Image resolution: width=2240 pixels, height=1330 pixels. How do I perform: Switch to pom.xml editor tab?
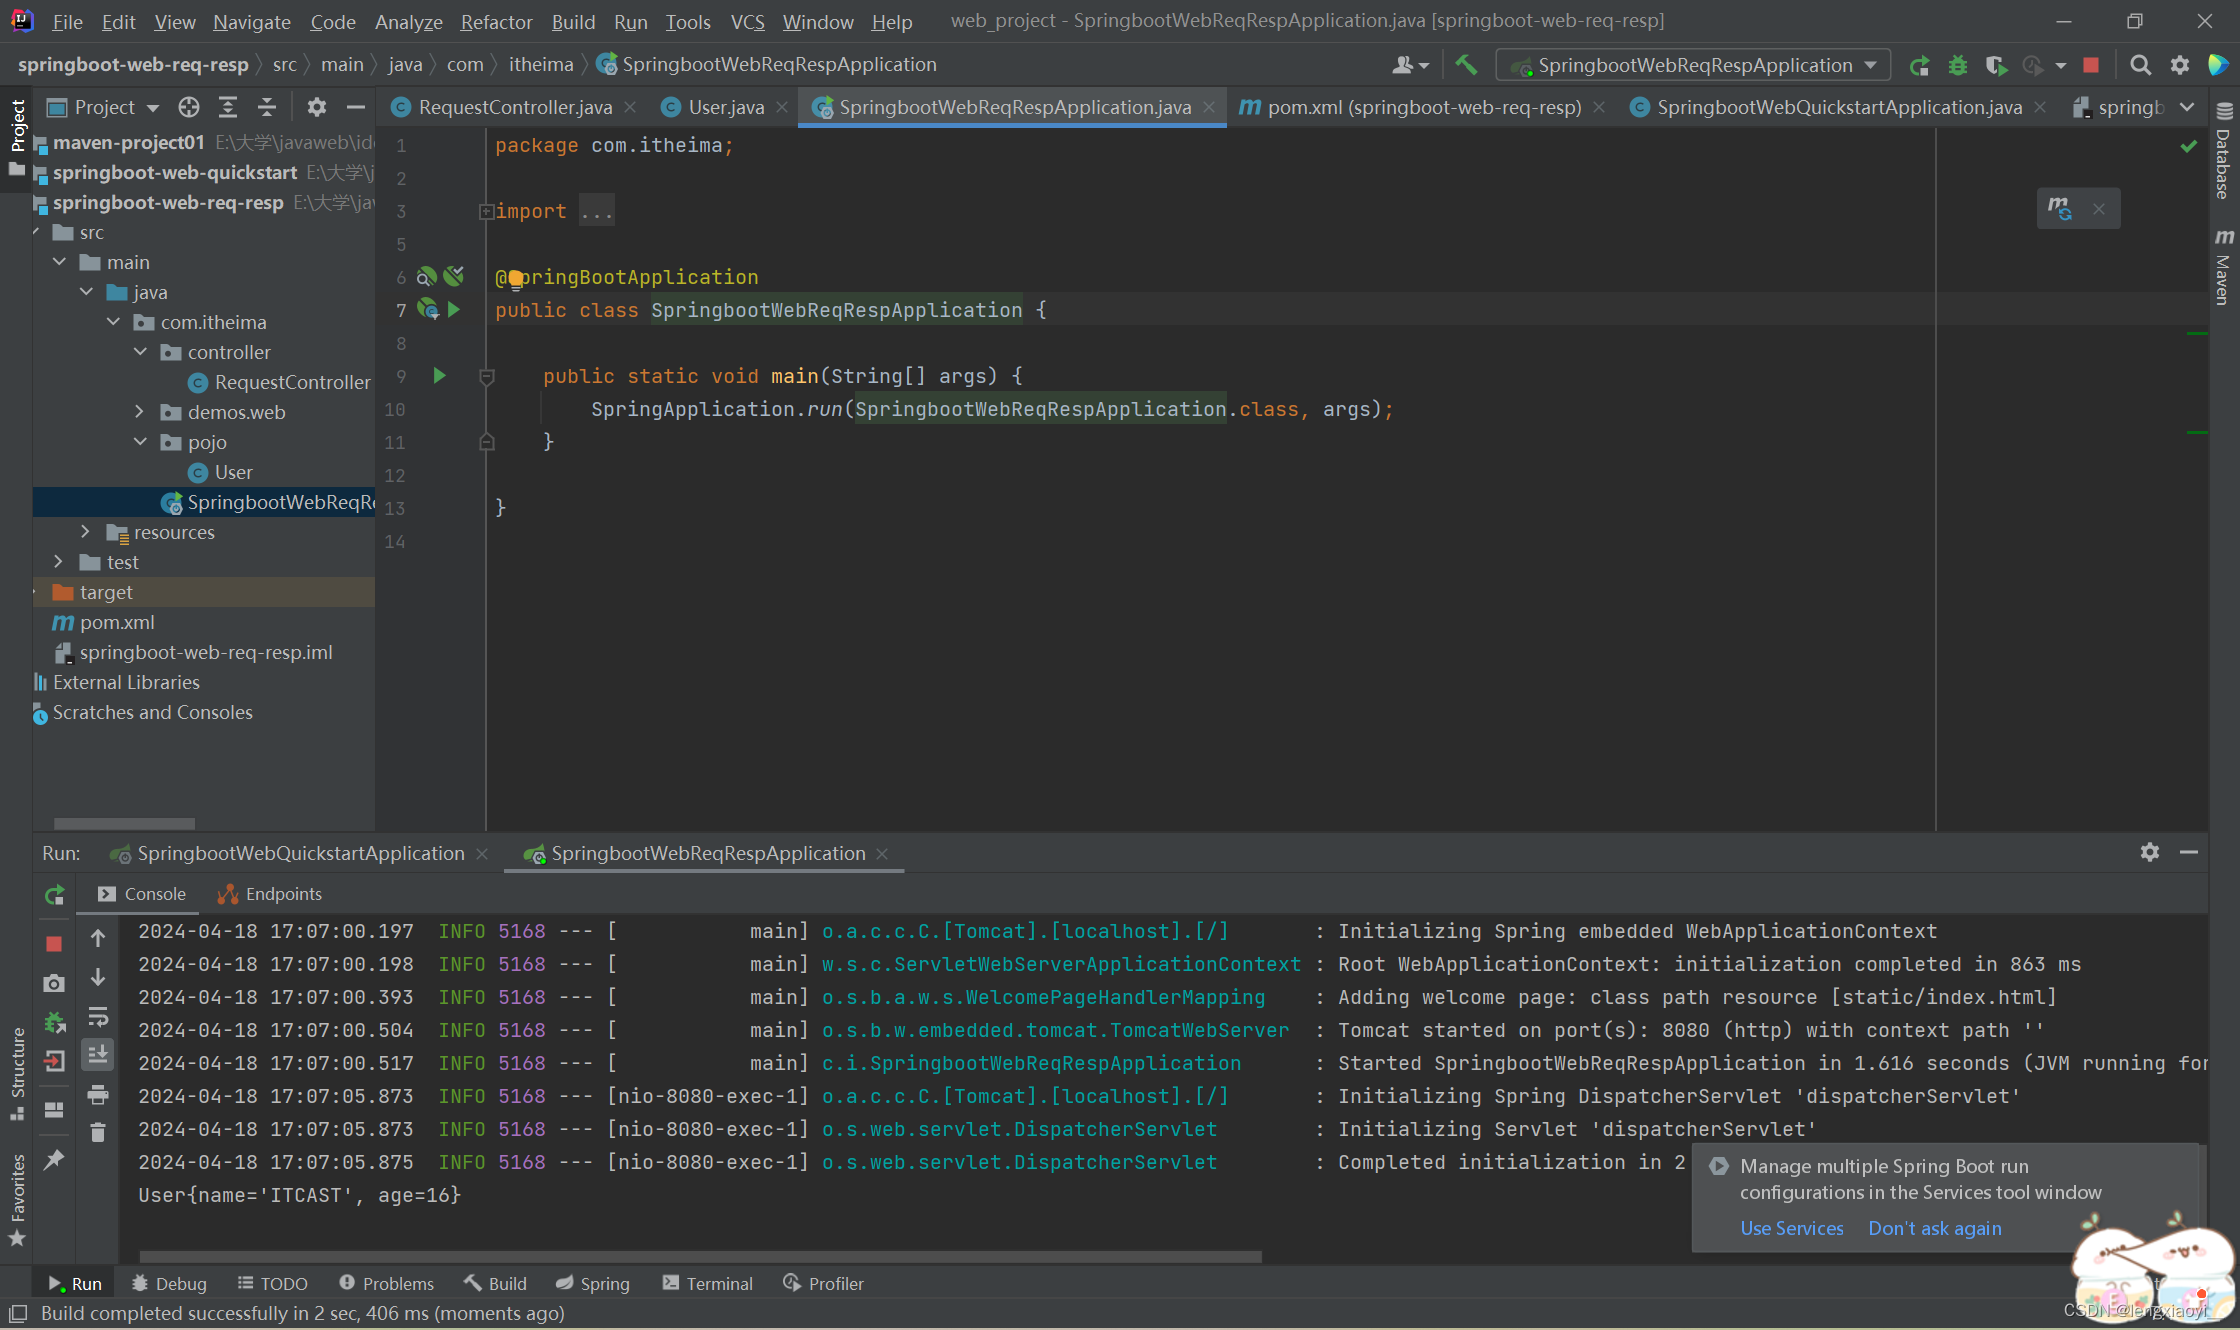[x=1424, y=107]
